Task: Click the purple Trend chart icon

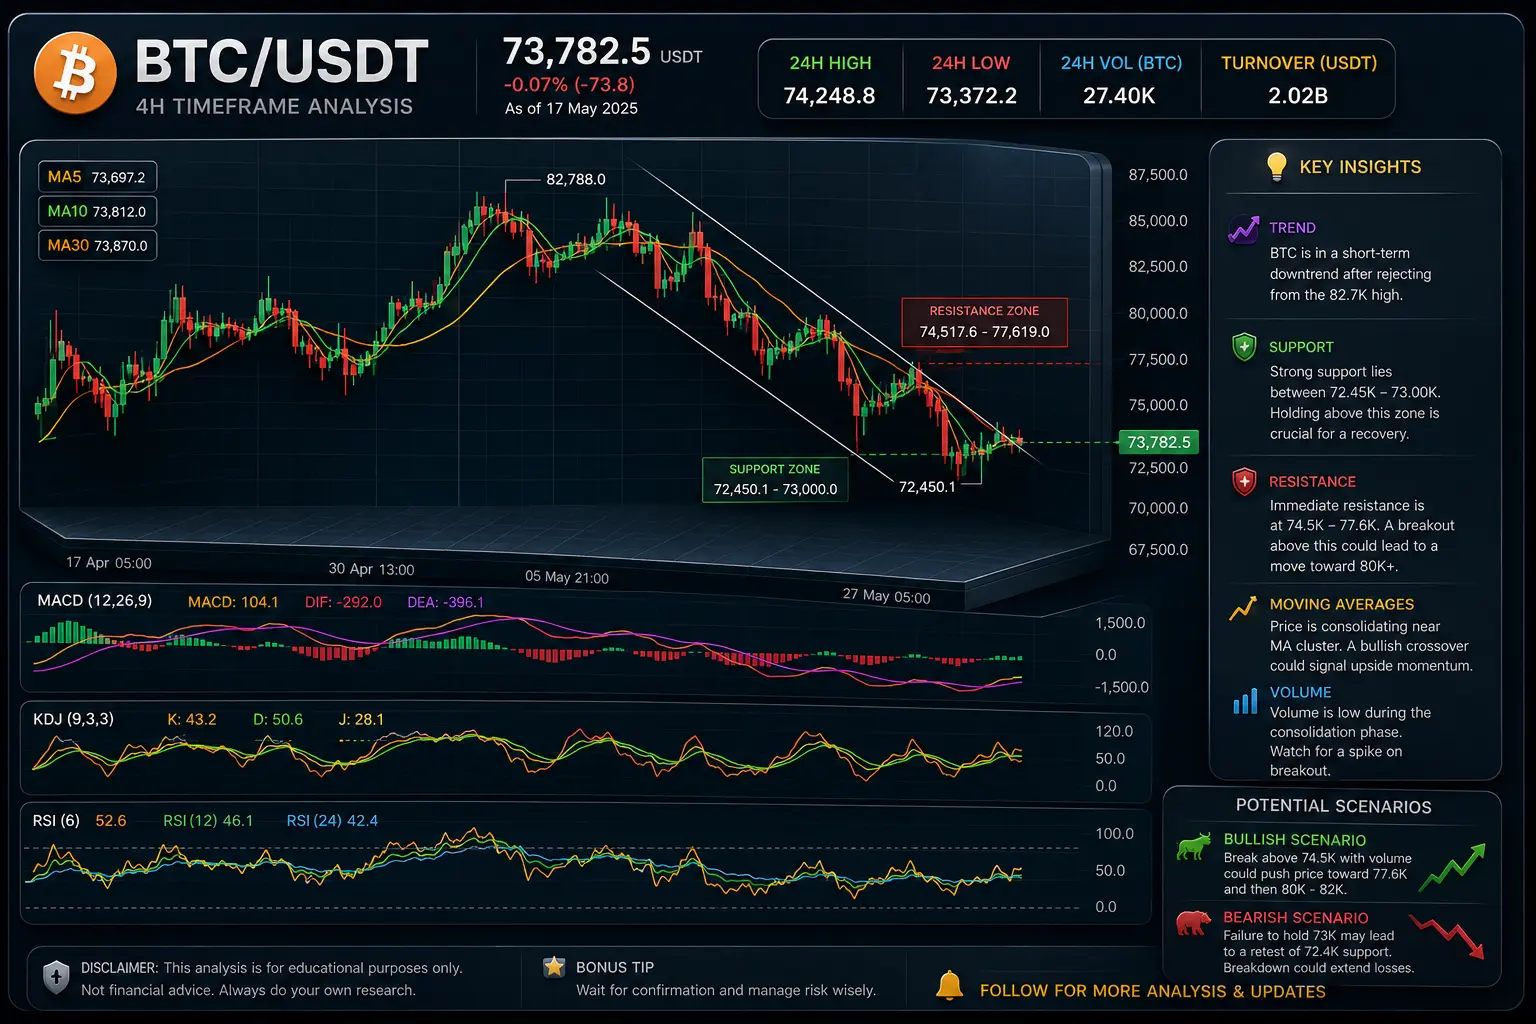Action: [x=1244, y=229]
